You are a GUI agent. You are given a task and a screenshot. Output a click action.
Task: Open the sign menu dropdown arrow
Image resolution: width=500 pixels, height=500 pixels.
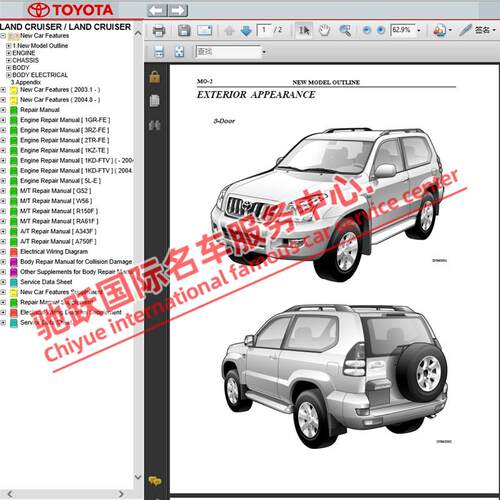(x=494, y=30)
